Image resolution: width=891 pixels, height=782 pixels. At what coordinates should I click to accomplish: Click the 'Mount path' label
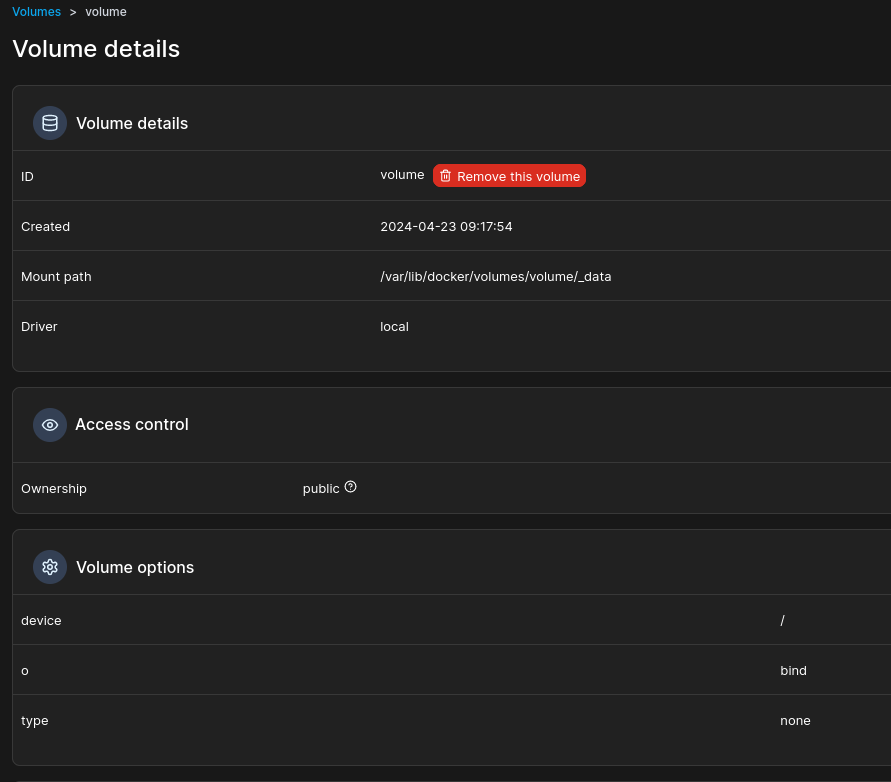pos(56,277)
